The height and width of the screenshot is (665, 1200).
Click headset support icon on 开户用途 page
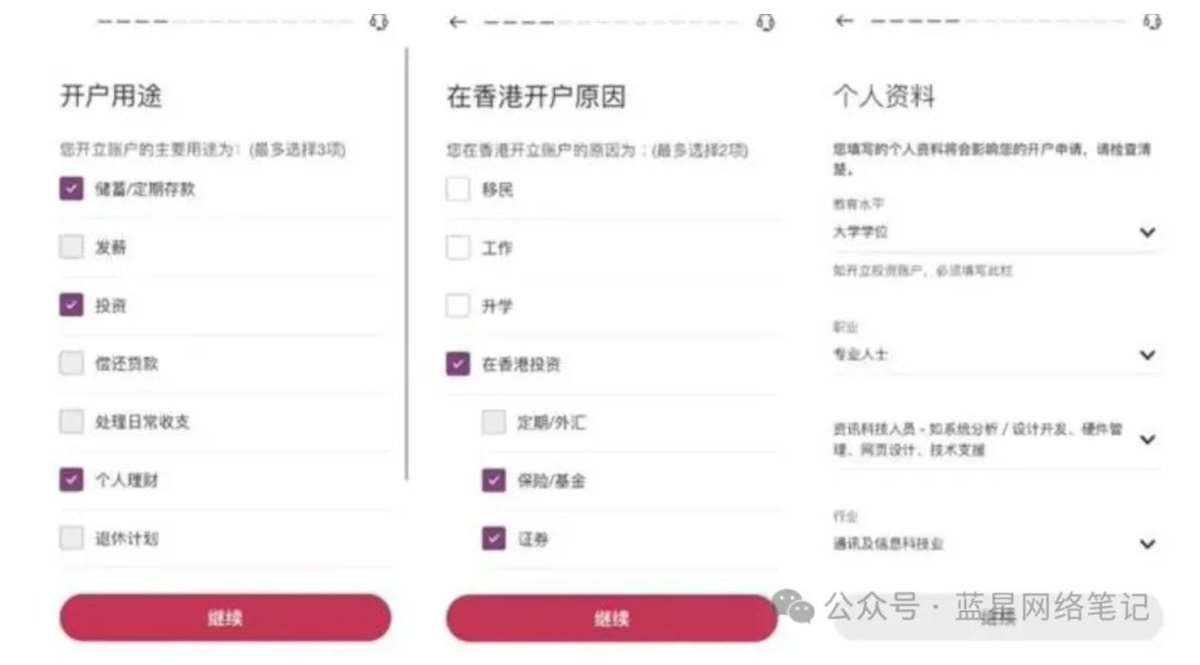tap(379, 22)
